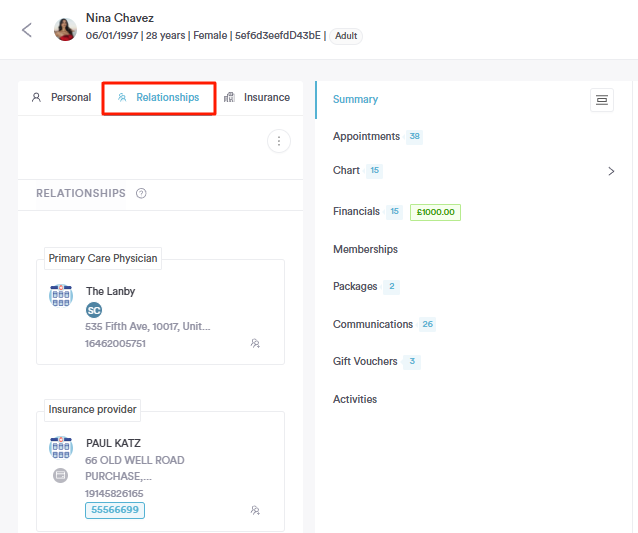Open Gift Vouchers section
Screen dimensions: 638x533
365,361
